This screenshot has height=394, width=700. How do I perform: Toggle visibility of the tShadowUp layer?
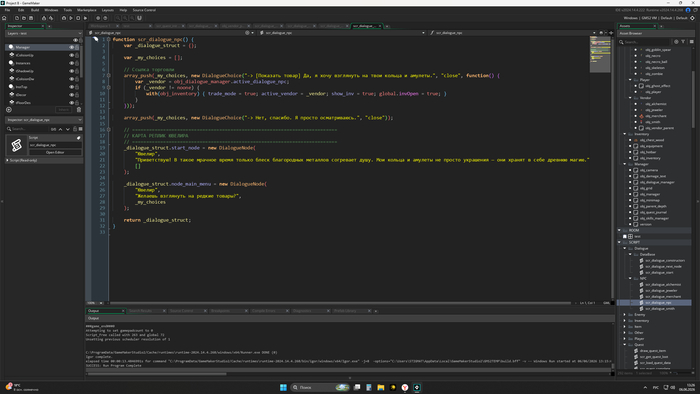(71, 71)
